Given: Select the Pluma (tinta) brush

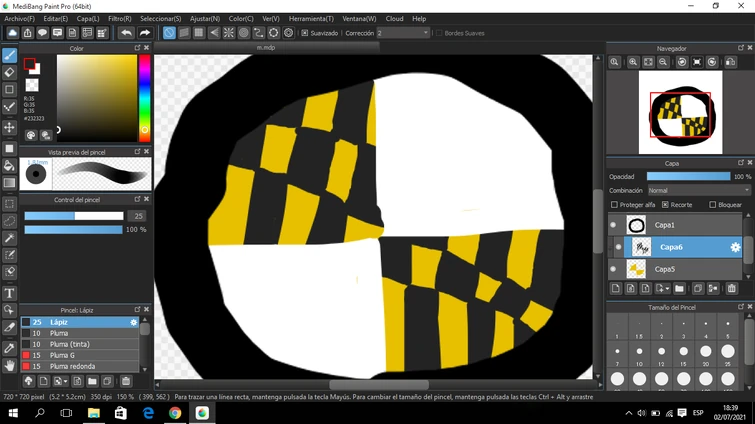Looking at the screenshot, I should pyautogui.click(x=70, y=344).
